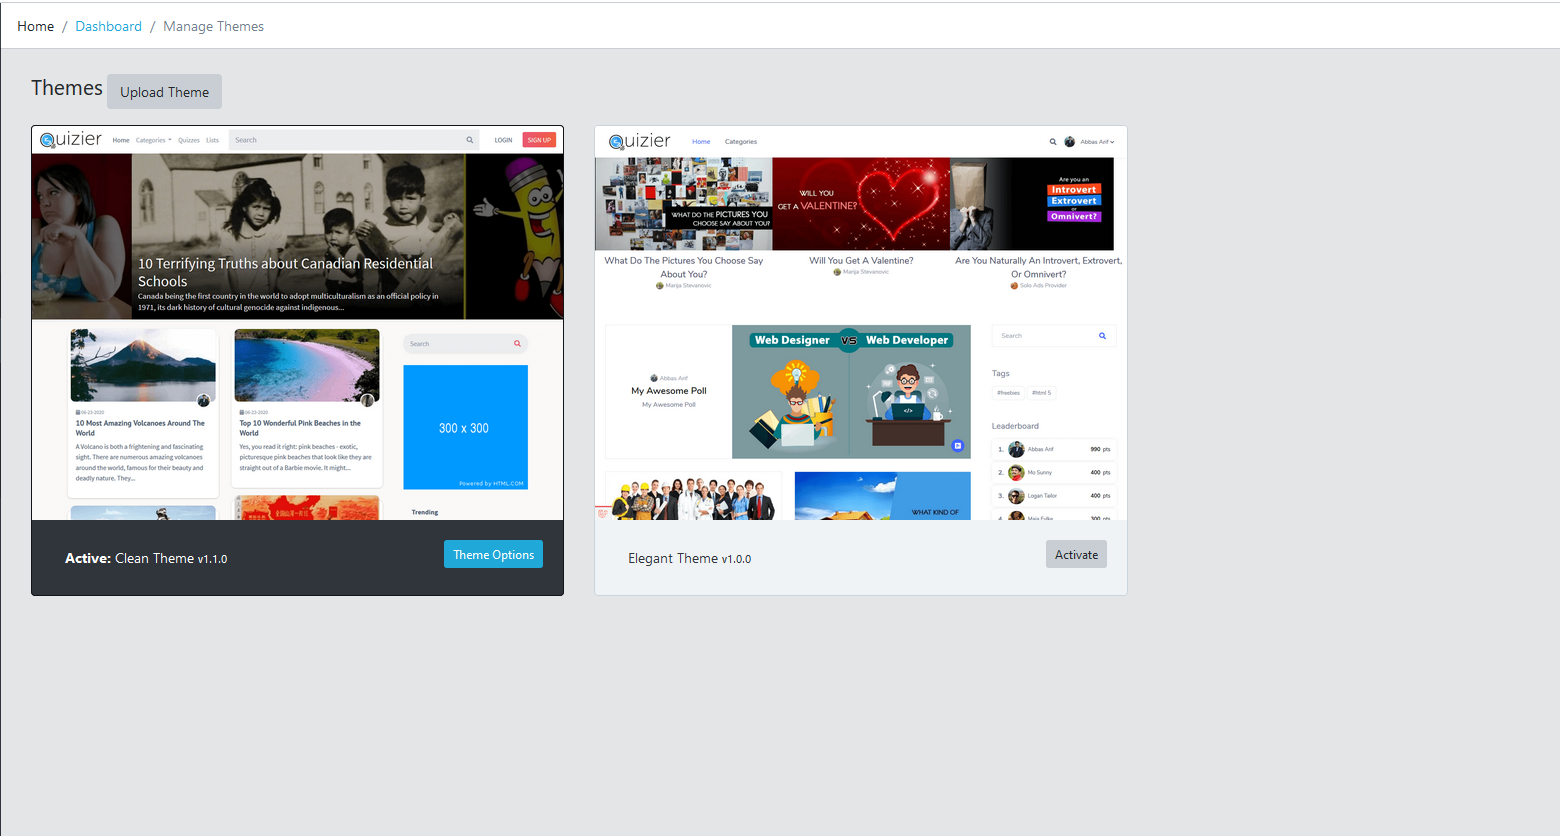This screenshot has height=836, width=1560.
Task: Click the Upload Theme button
Action: 164,91
